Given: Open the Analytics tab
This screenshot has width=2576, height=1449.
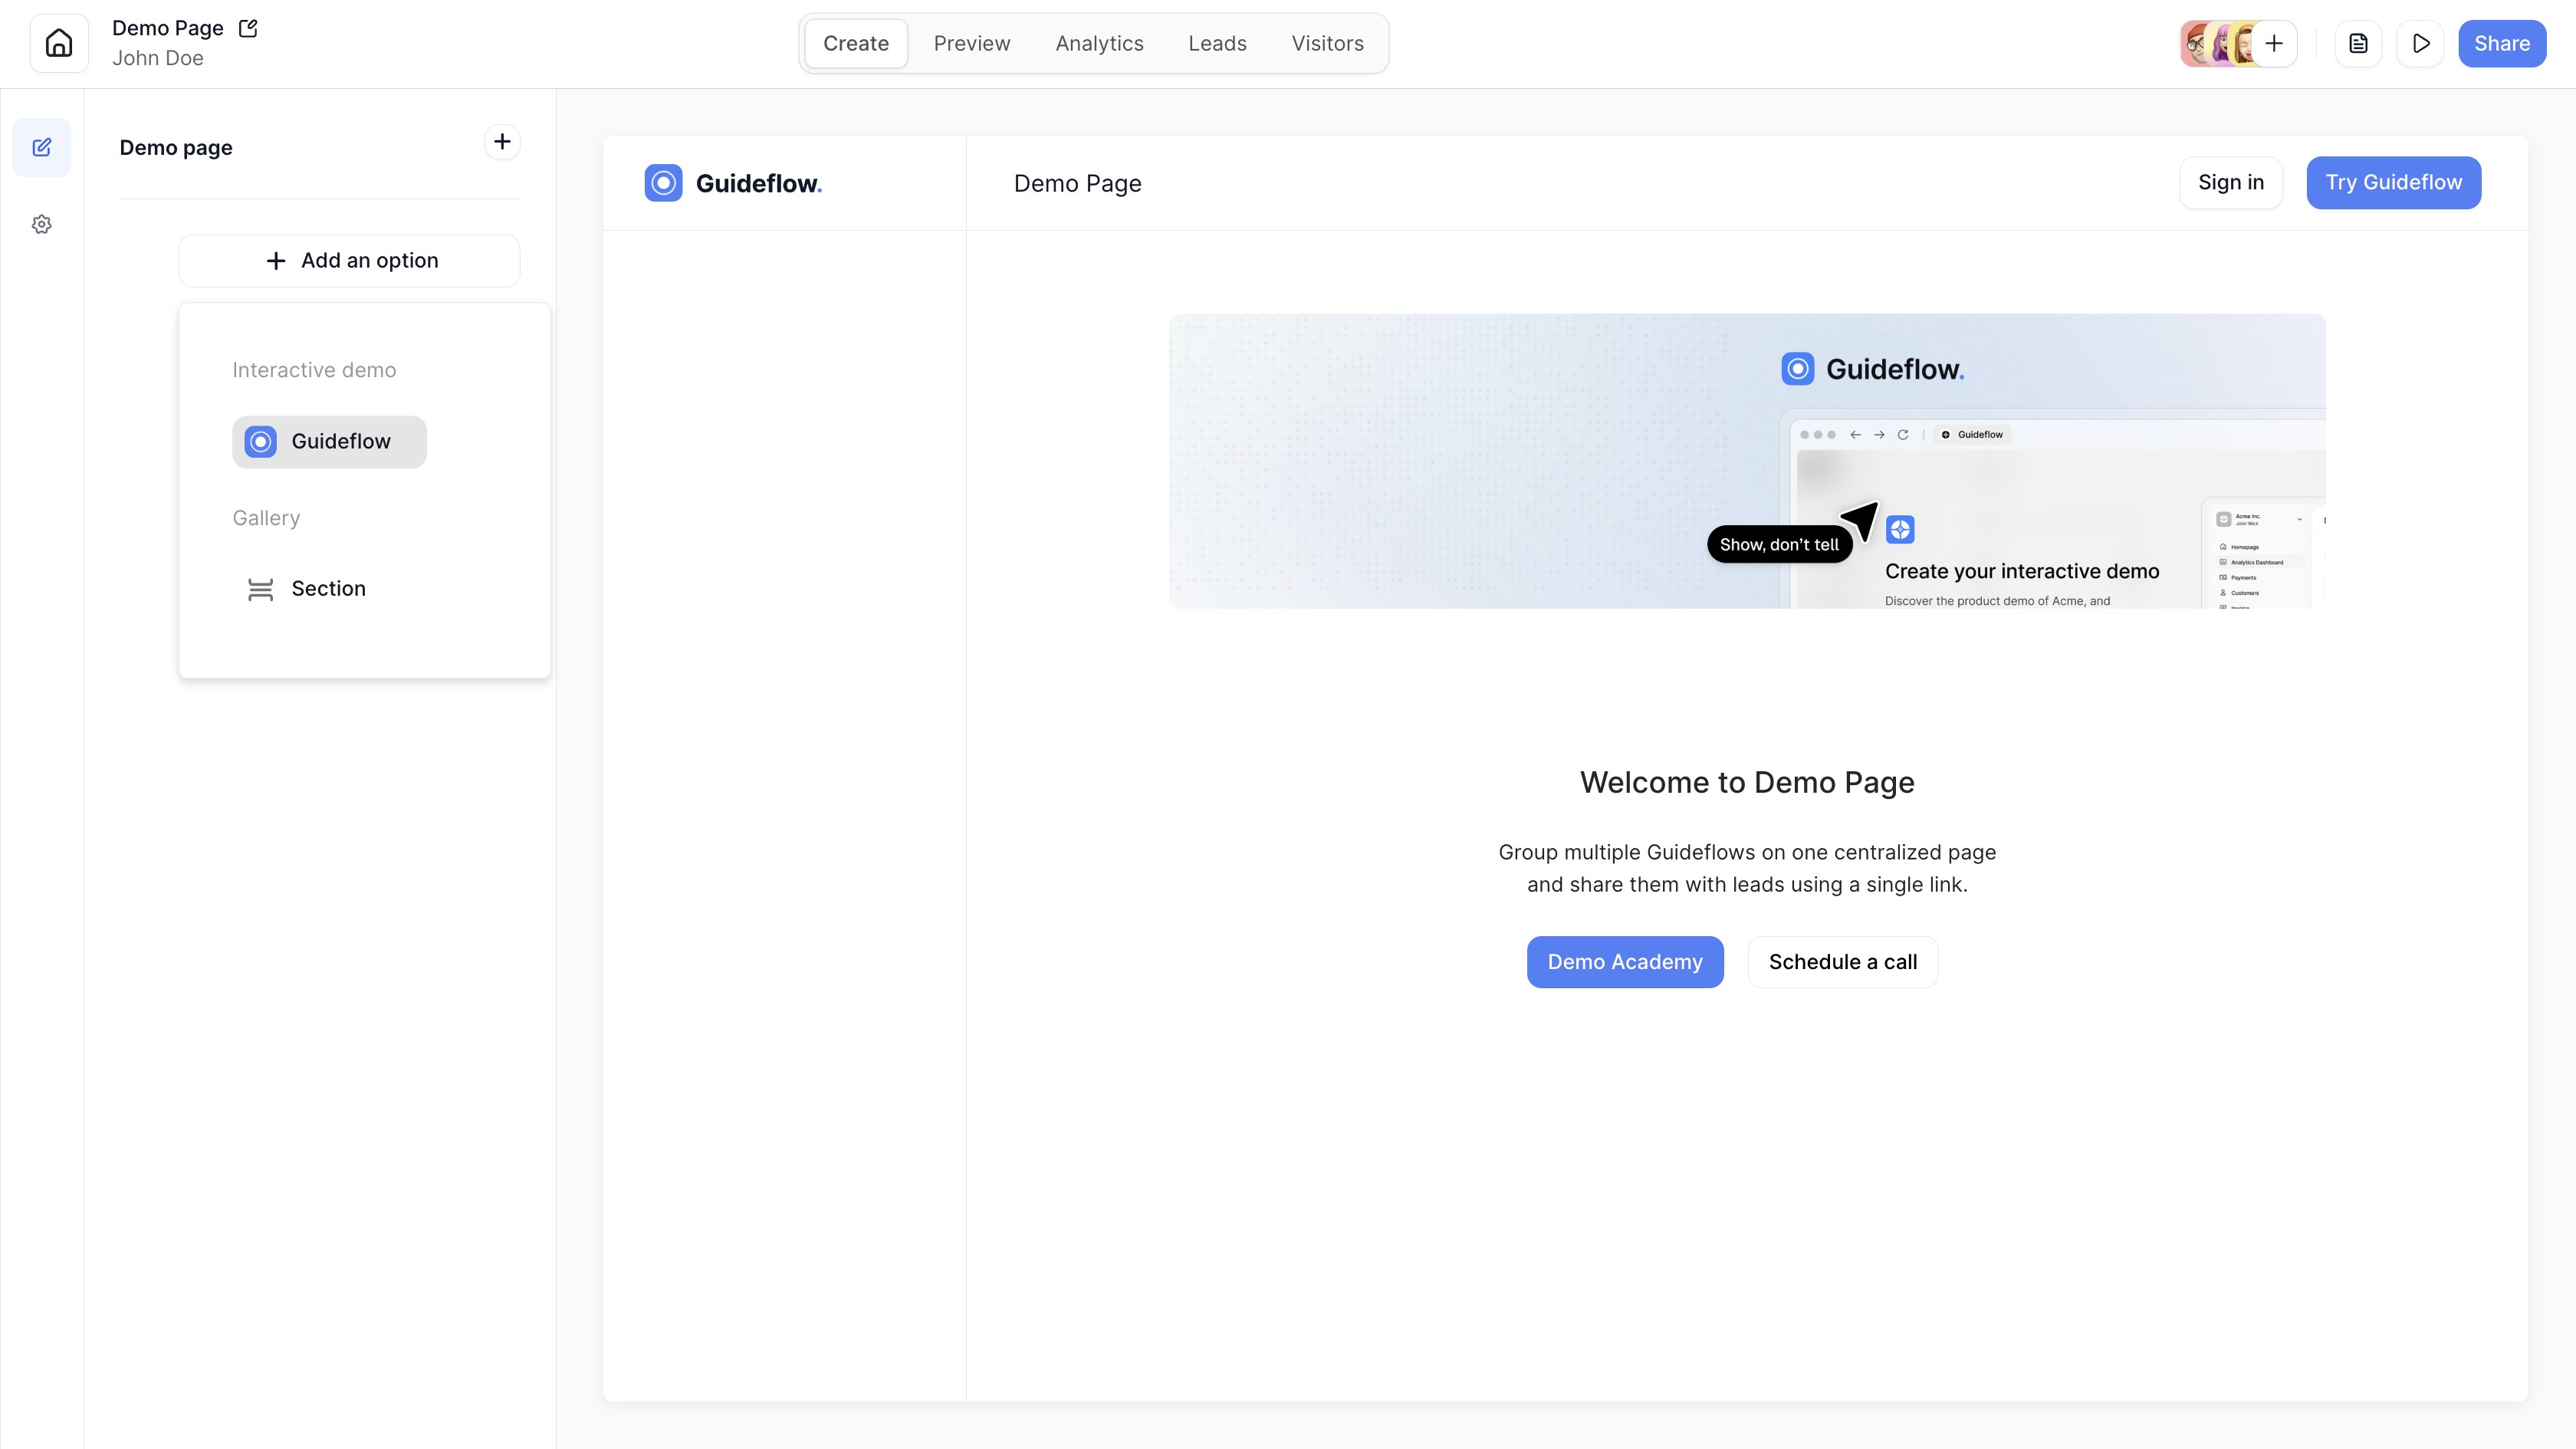Looking at the screenshot, I should tap(1099, 43).
